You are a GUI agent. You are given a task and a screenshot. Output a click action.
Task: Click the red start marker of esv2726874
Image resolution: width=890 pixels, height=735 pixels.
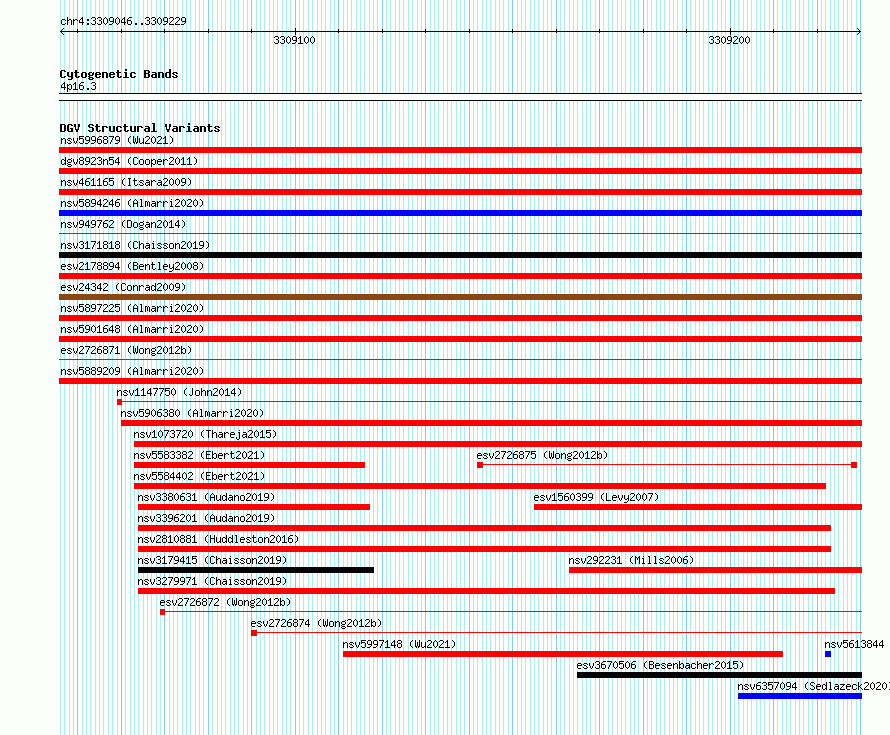click(254, 633)
